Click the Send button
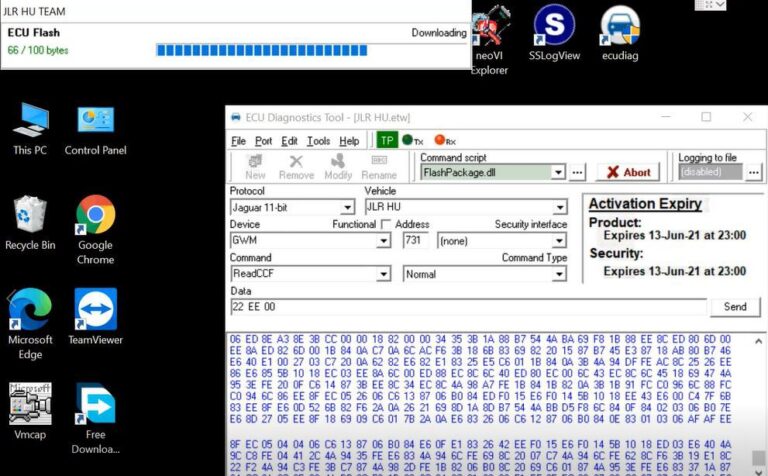 735,307
